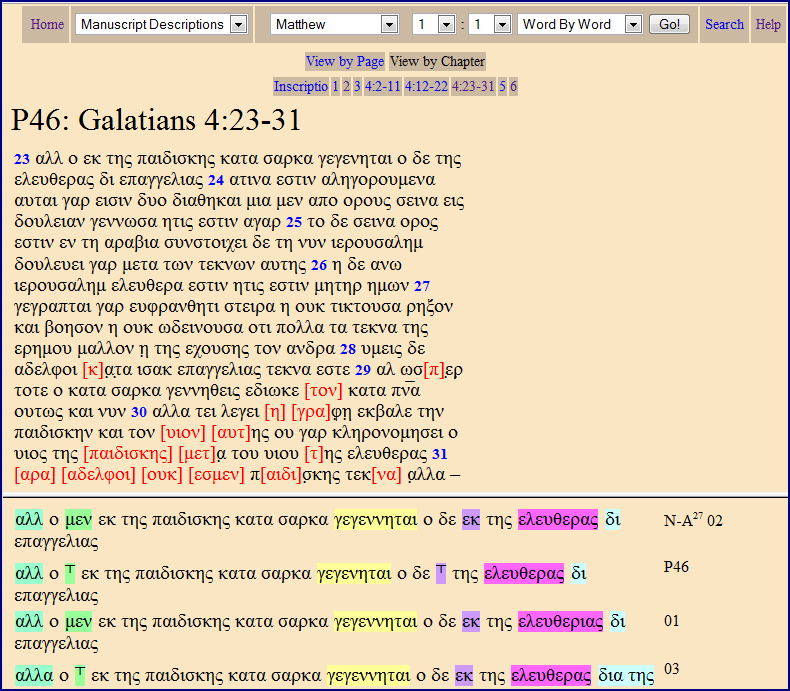Viewport: 790px width, 691px height.
Task: Click verse number 31 marker
Action: (x=440, y=454)
